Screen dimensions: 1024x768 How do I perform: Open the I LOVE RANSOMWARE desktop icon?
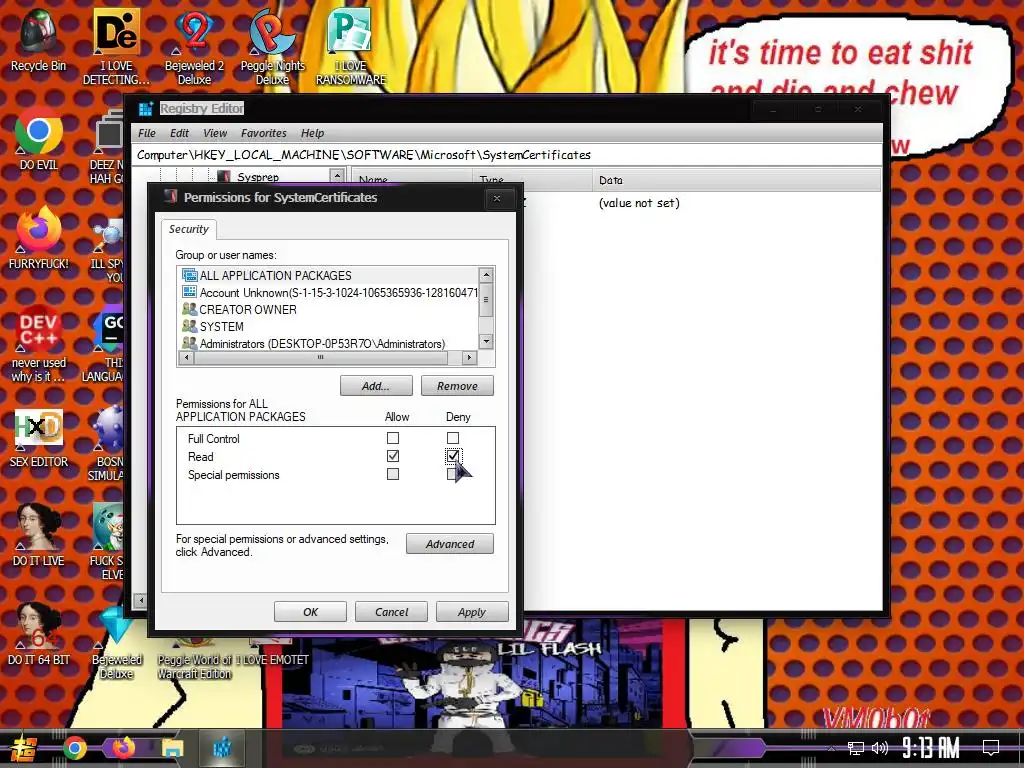(351, 47)
